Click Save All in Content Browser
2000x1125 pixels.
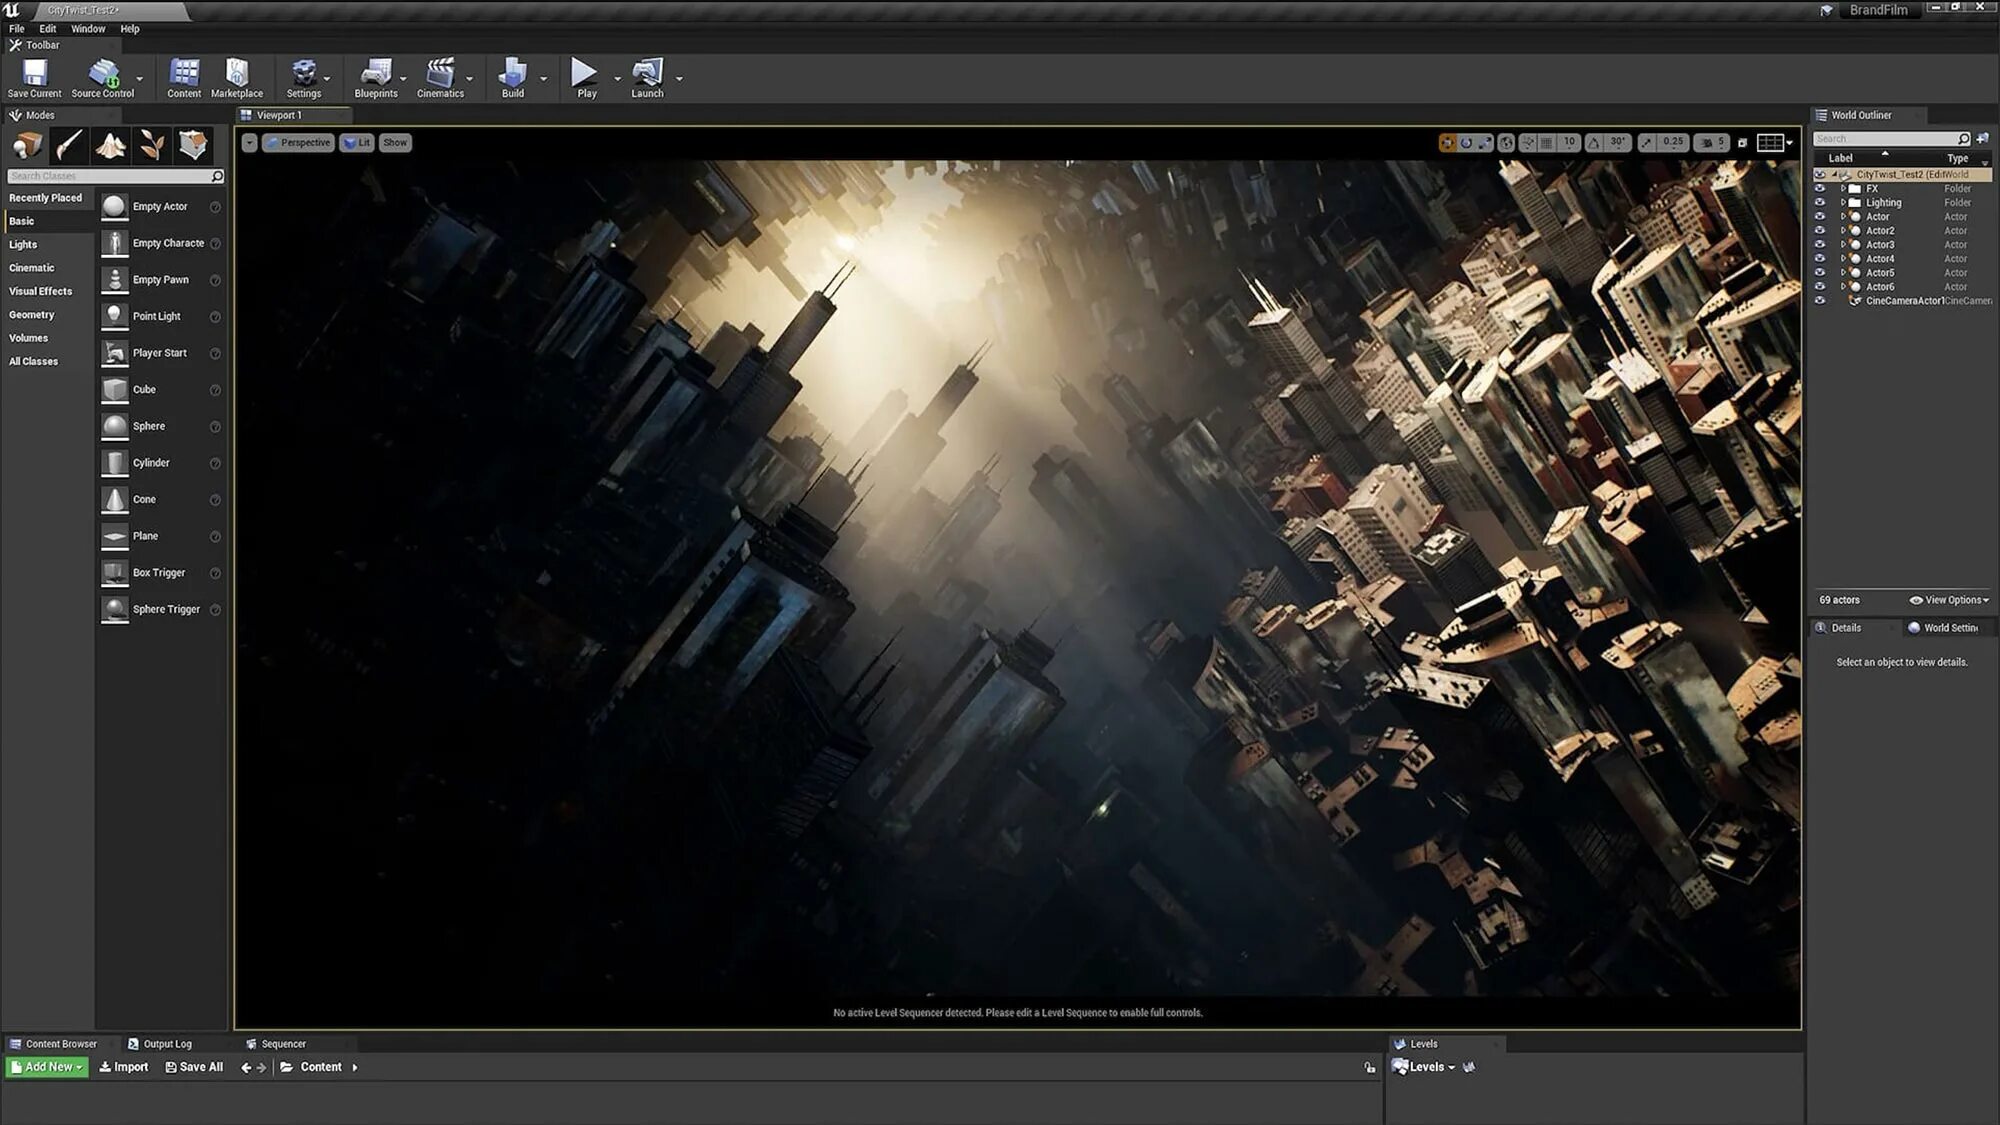(x=194, y=1067)
